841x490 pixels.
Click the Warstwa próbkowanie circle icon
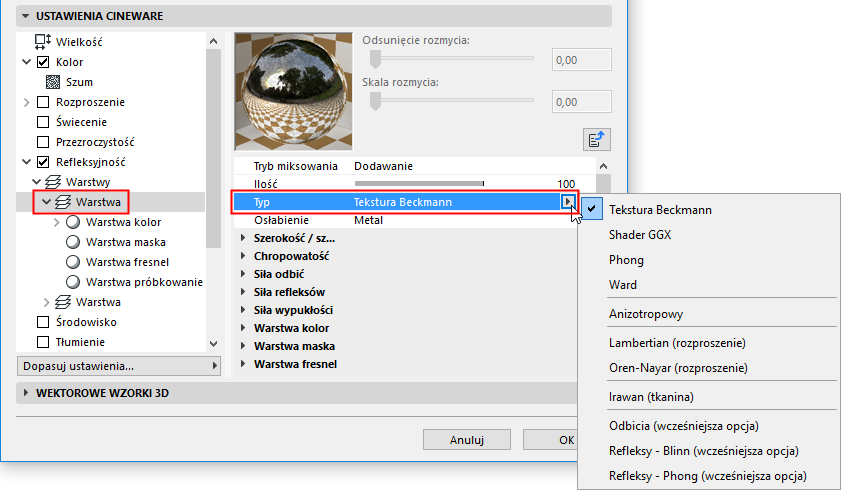[x=73, y=282]
